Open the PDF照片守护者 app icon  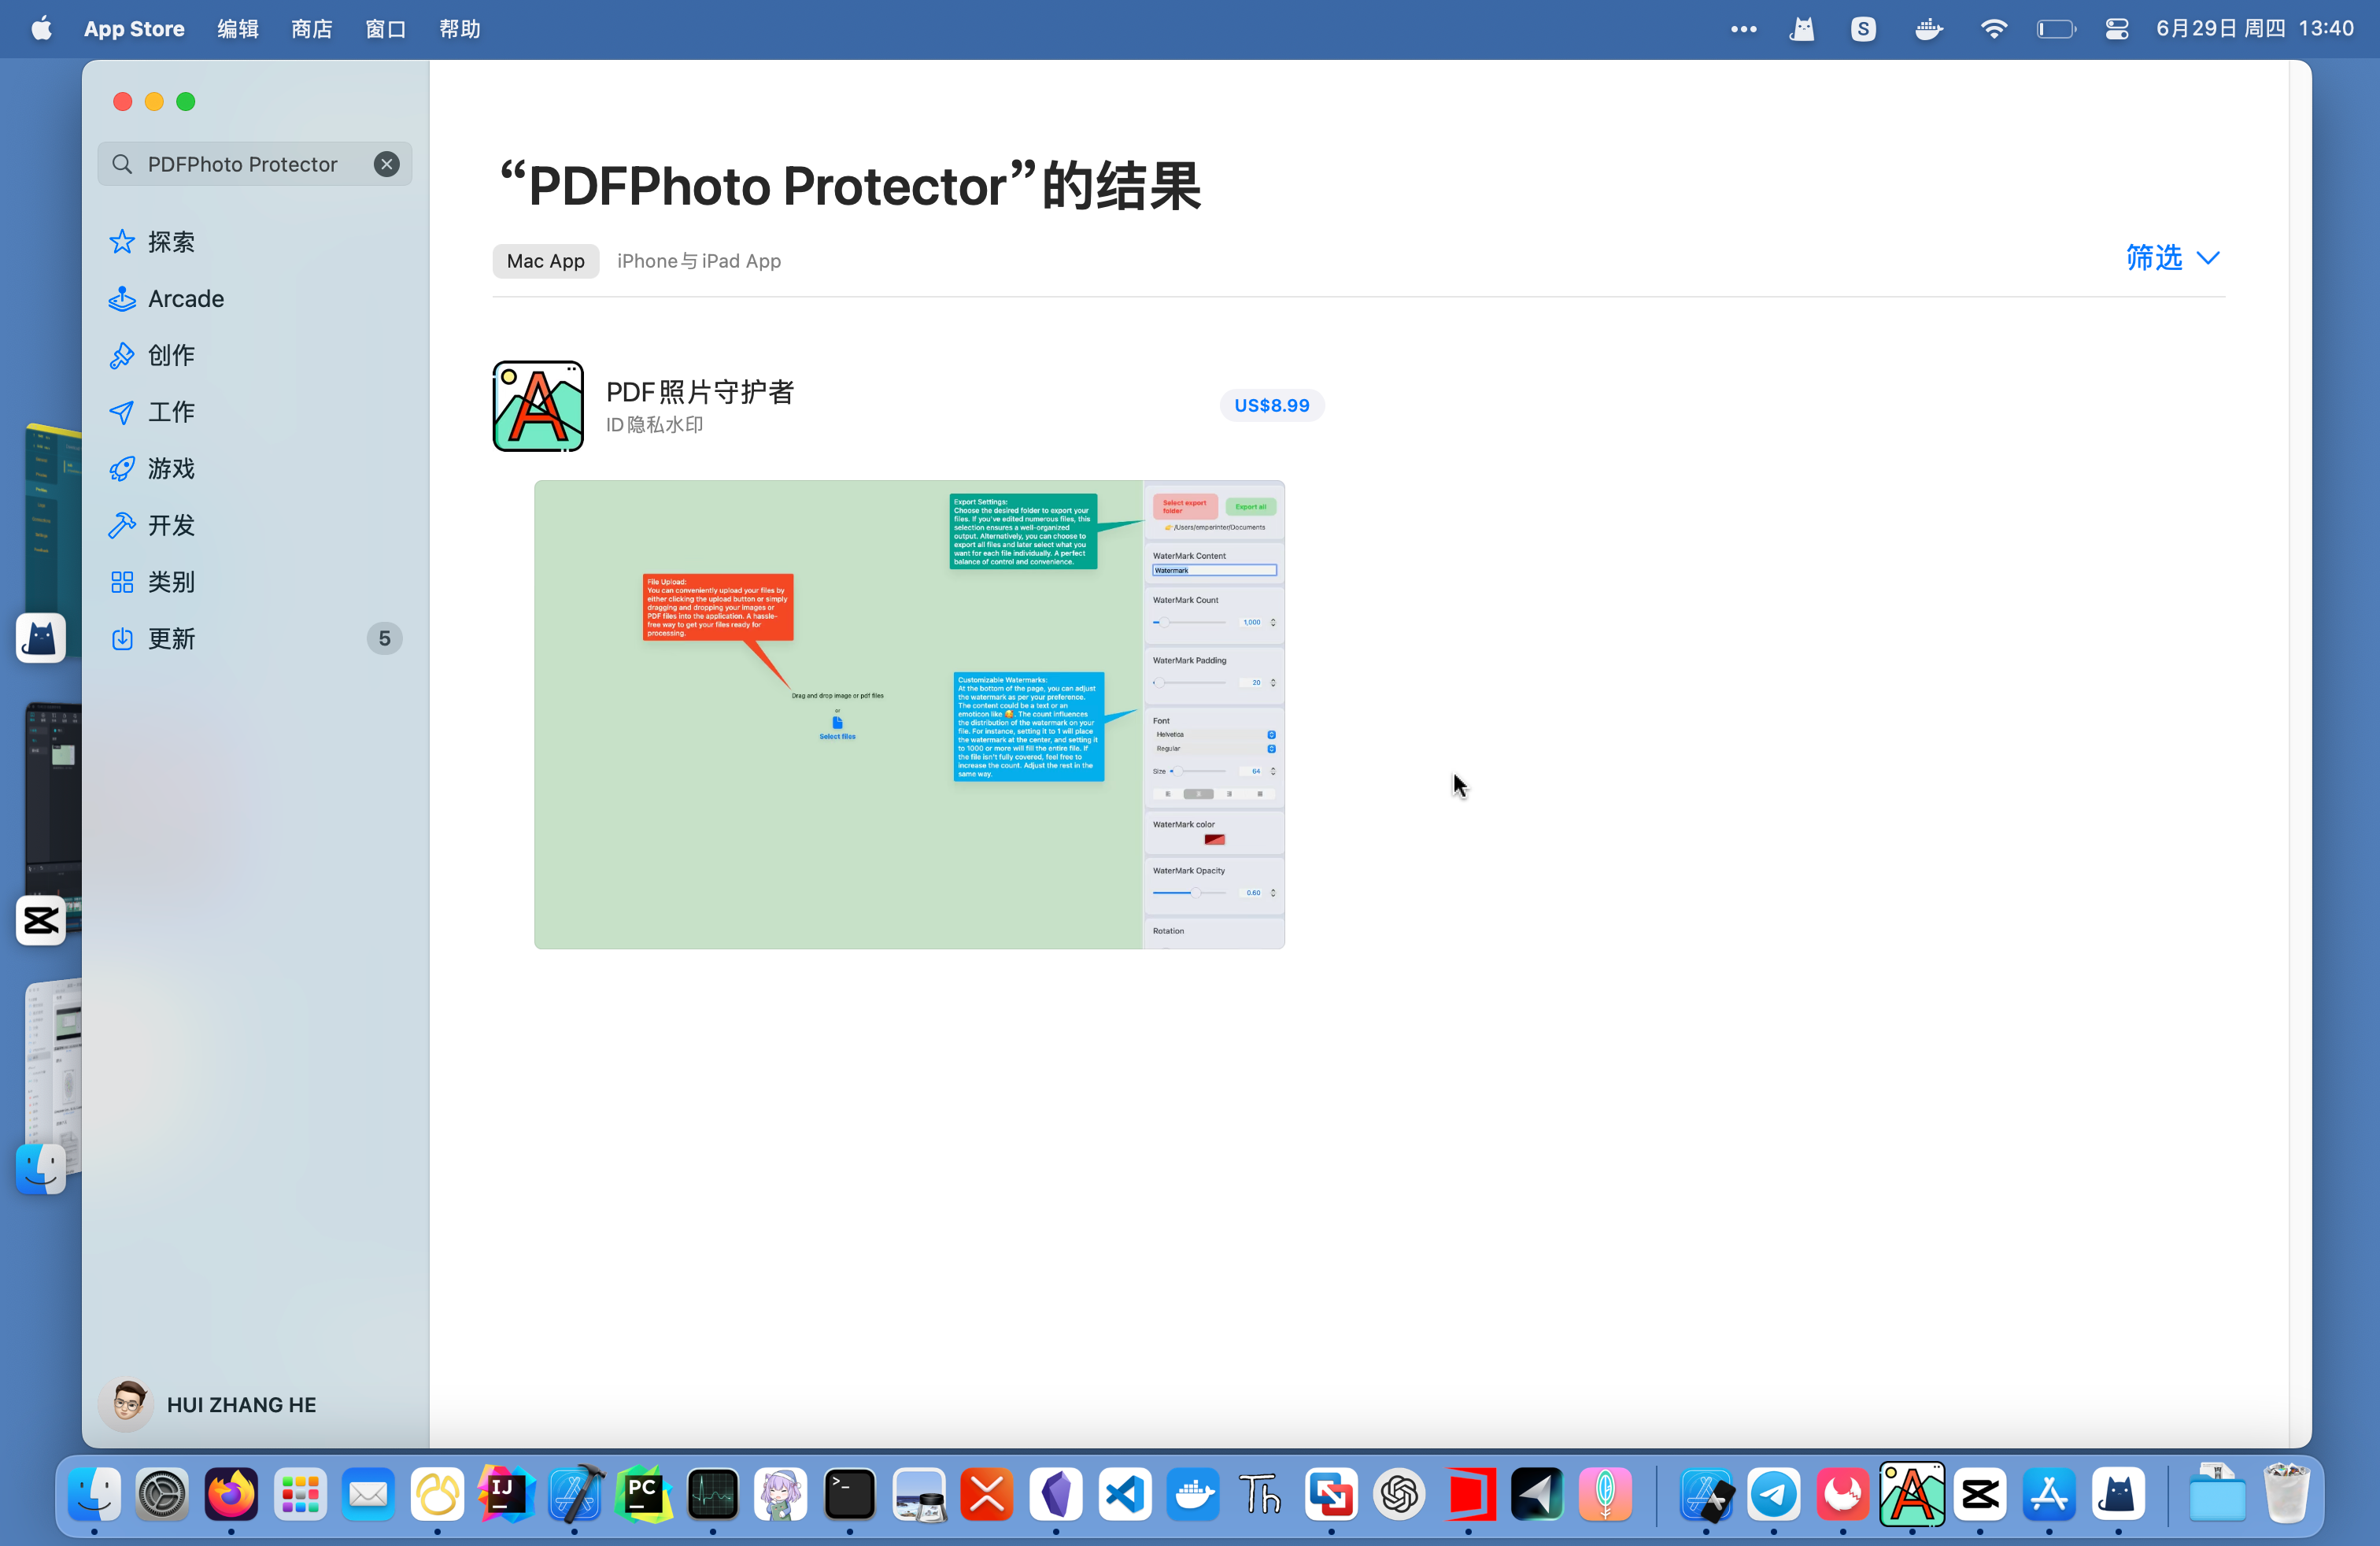click(x=538, y=406)
